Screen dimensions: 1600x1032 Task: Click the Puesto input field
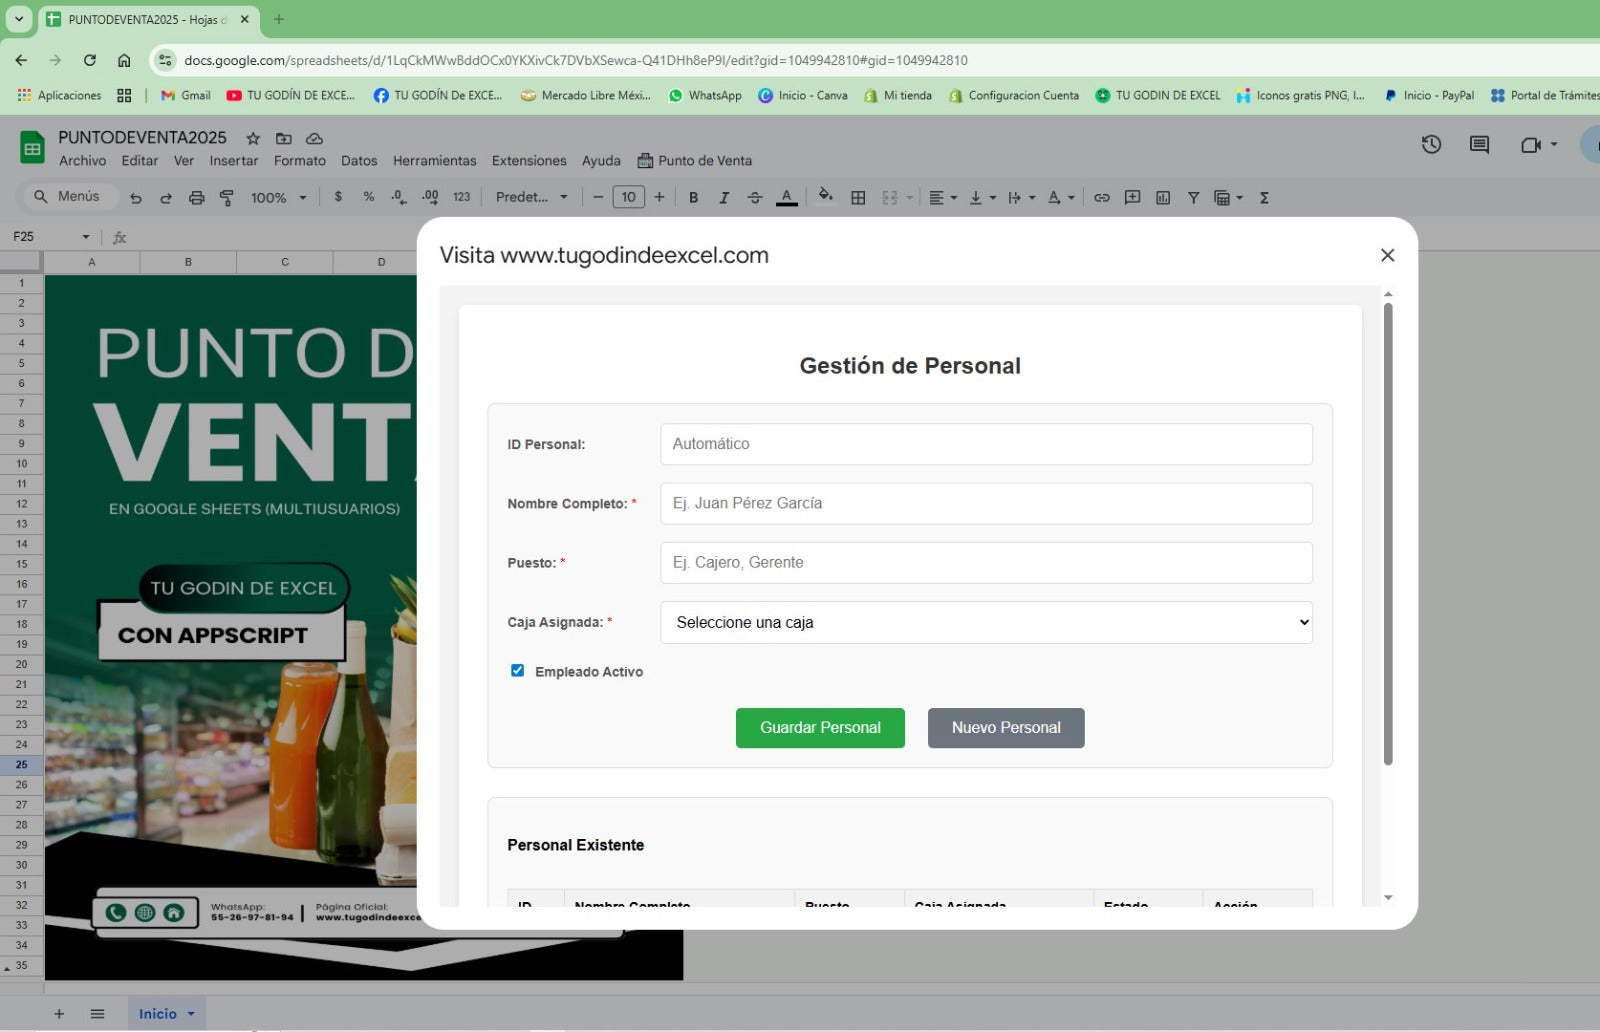pyautogui.click(x=986, y=563)
